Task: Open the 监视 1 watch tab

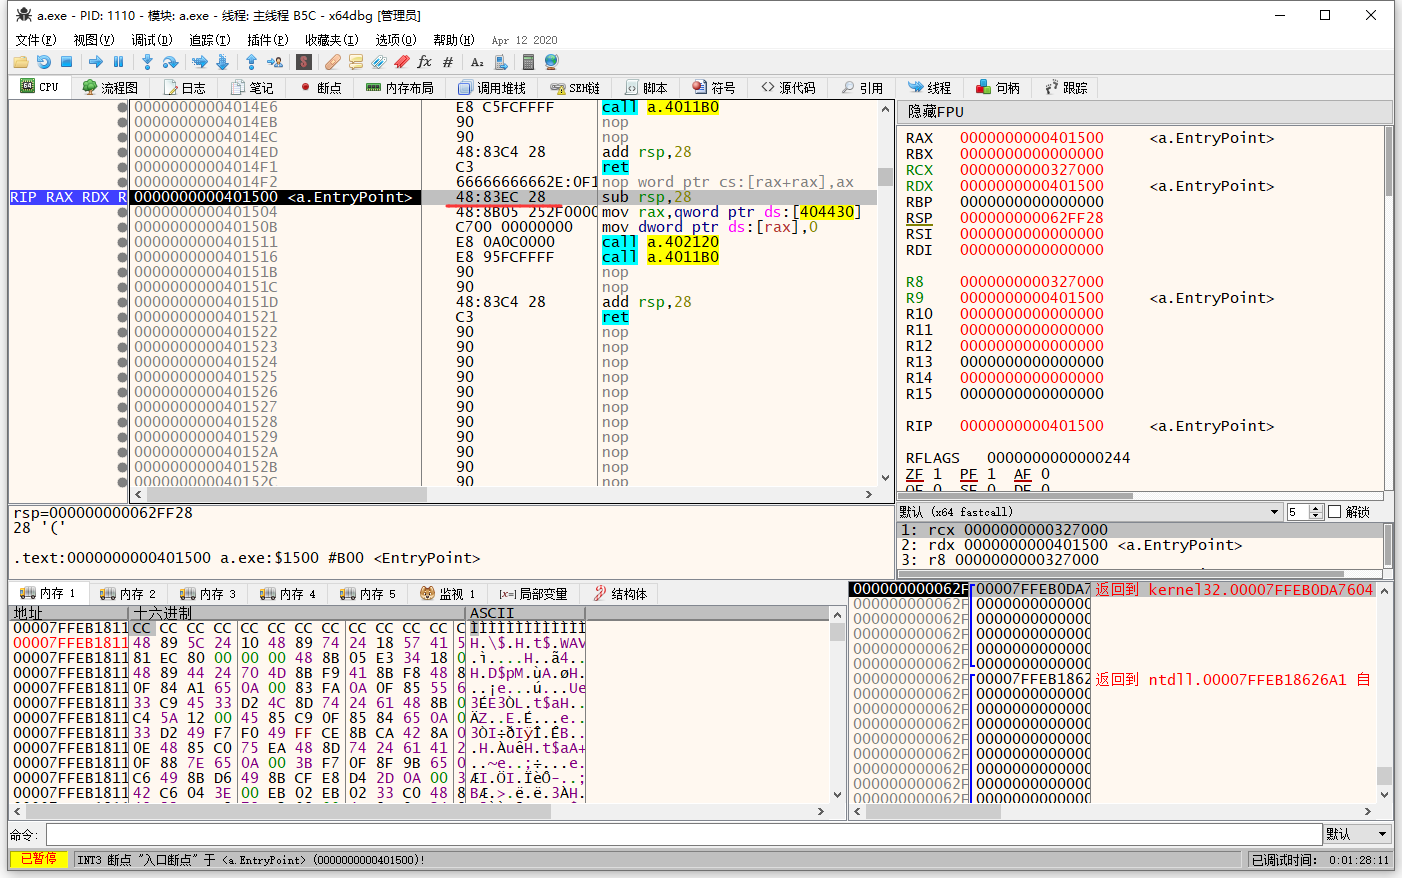Action: pyautogui.click(x=448, y=594)
